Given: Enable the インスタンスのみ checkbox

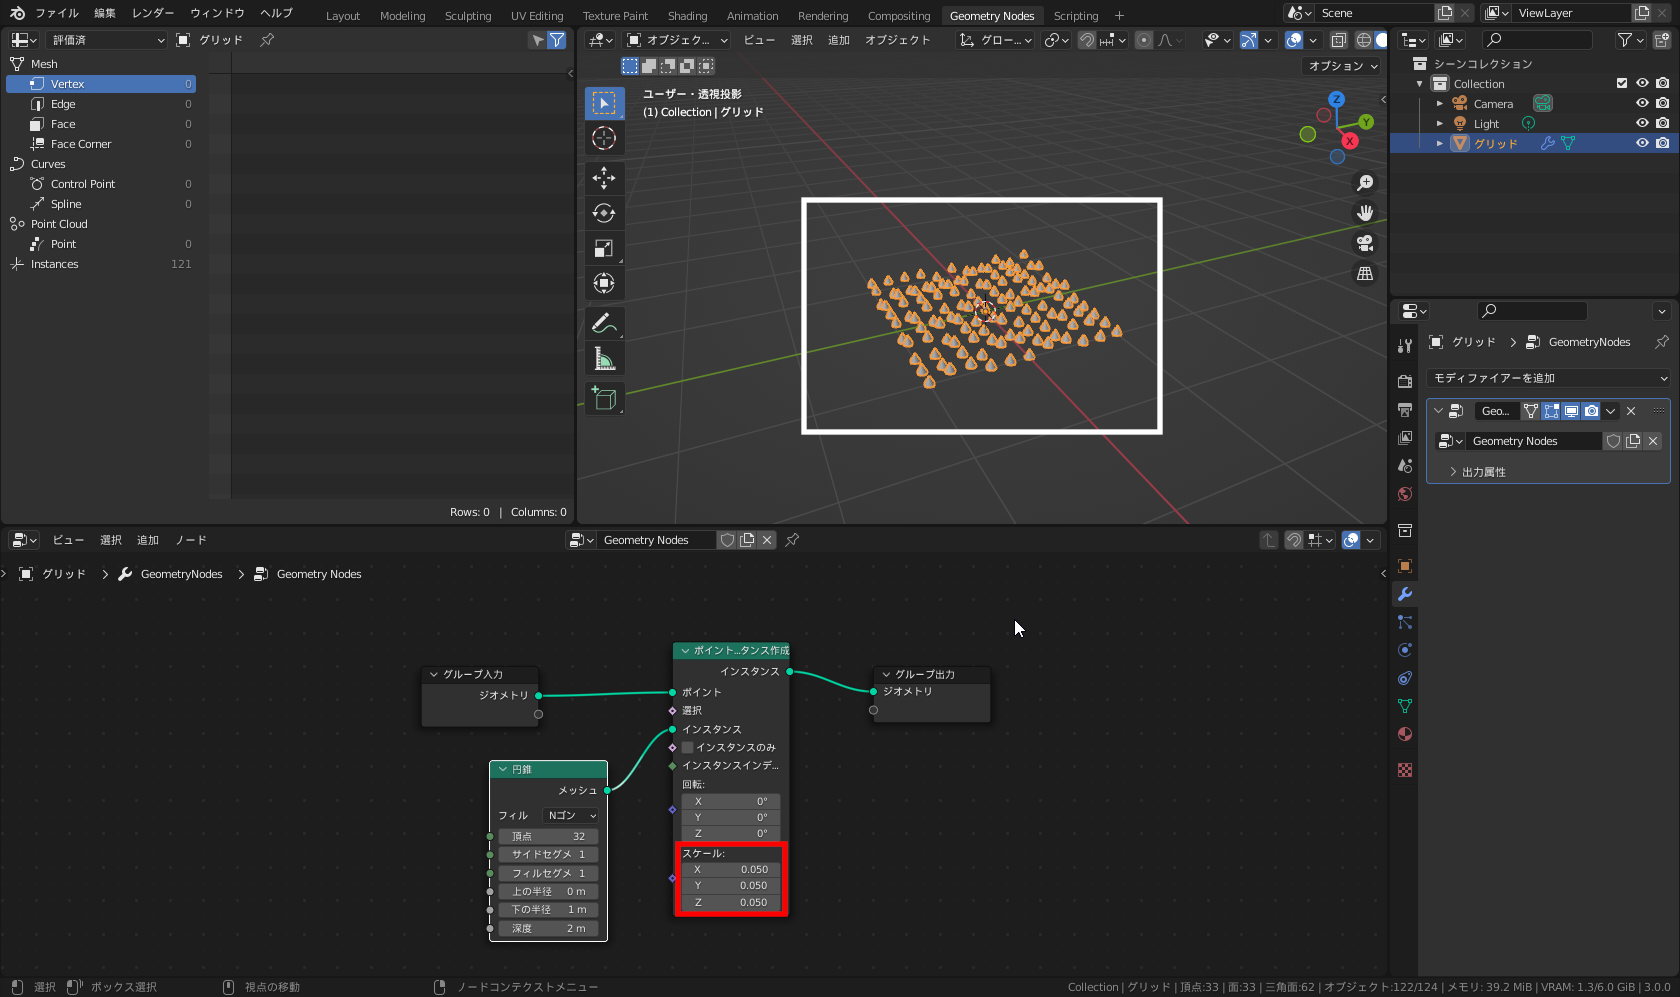Looking at the screenshot, I should 688,747.
